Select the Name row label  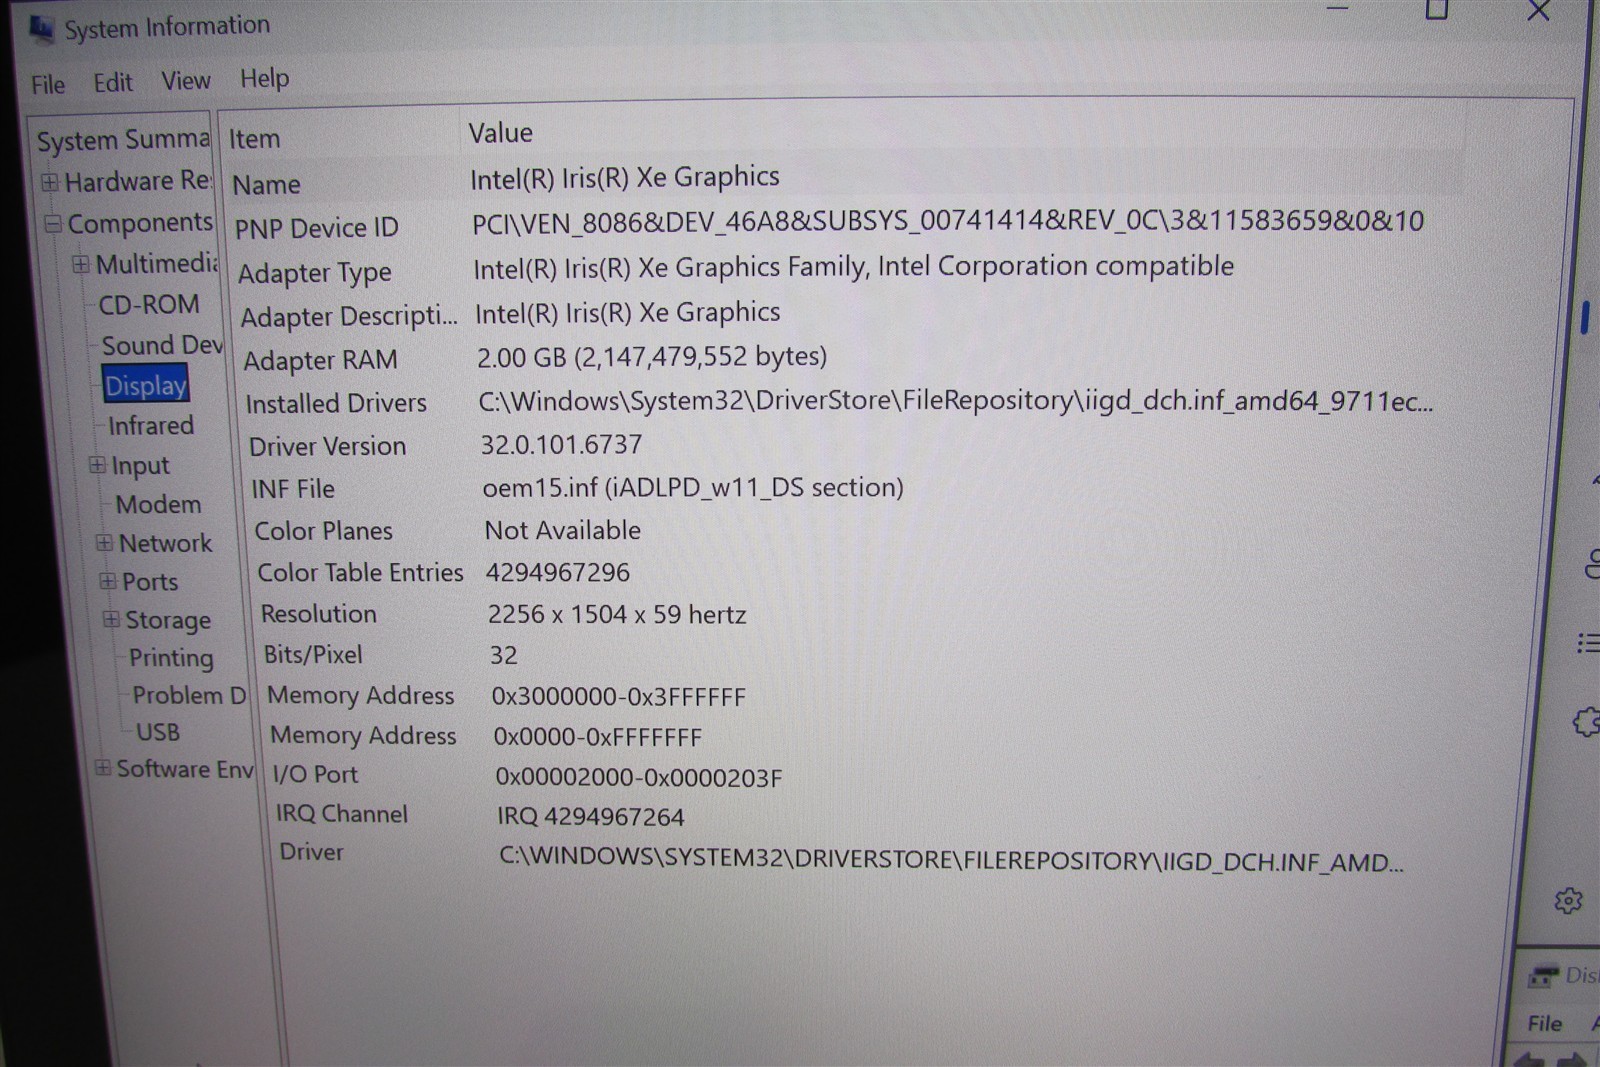pos(266,185)
